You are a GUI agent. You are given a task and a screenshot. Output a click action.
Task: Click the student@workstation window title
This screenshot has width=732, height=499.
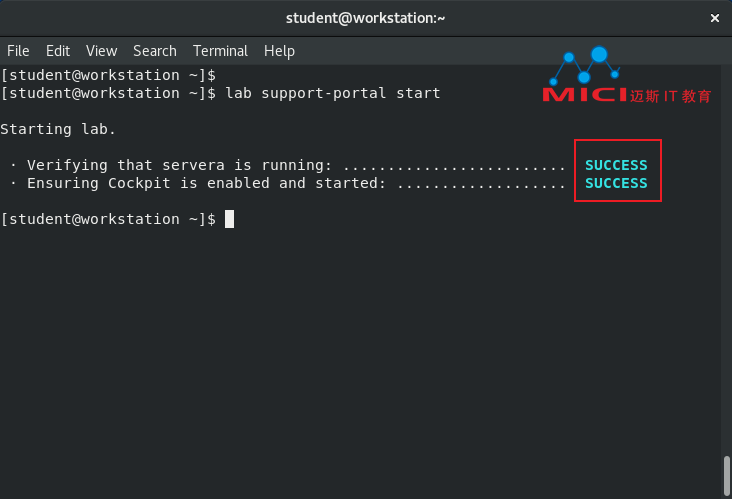tap(366, 18)
